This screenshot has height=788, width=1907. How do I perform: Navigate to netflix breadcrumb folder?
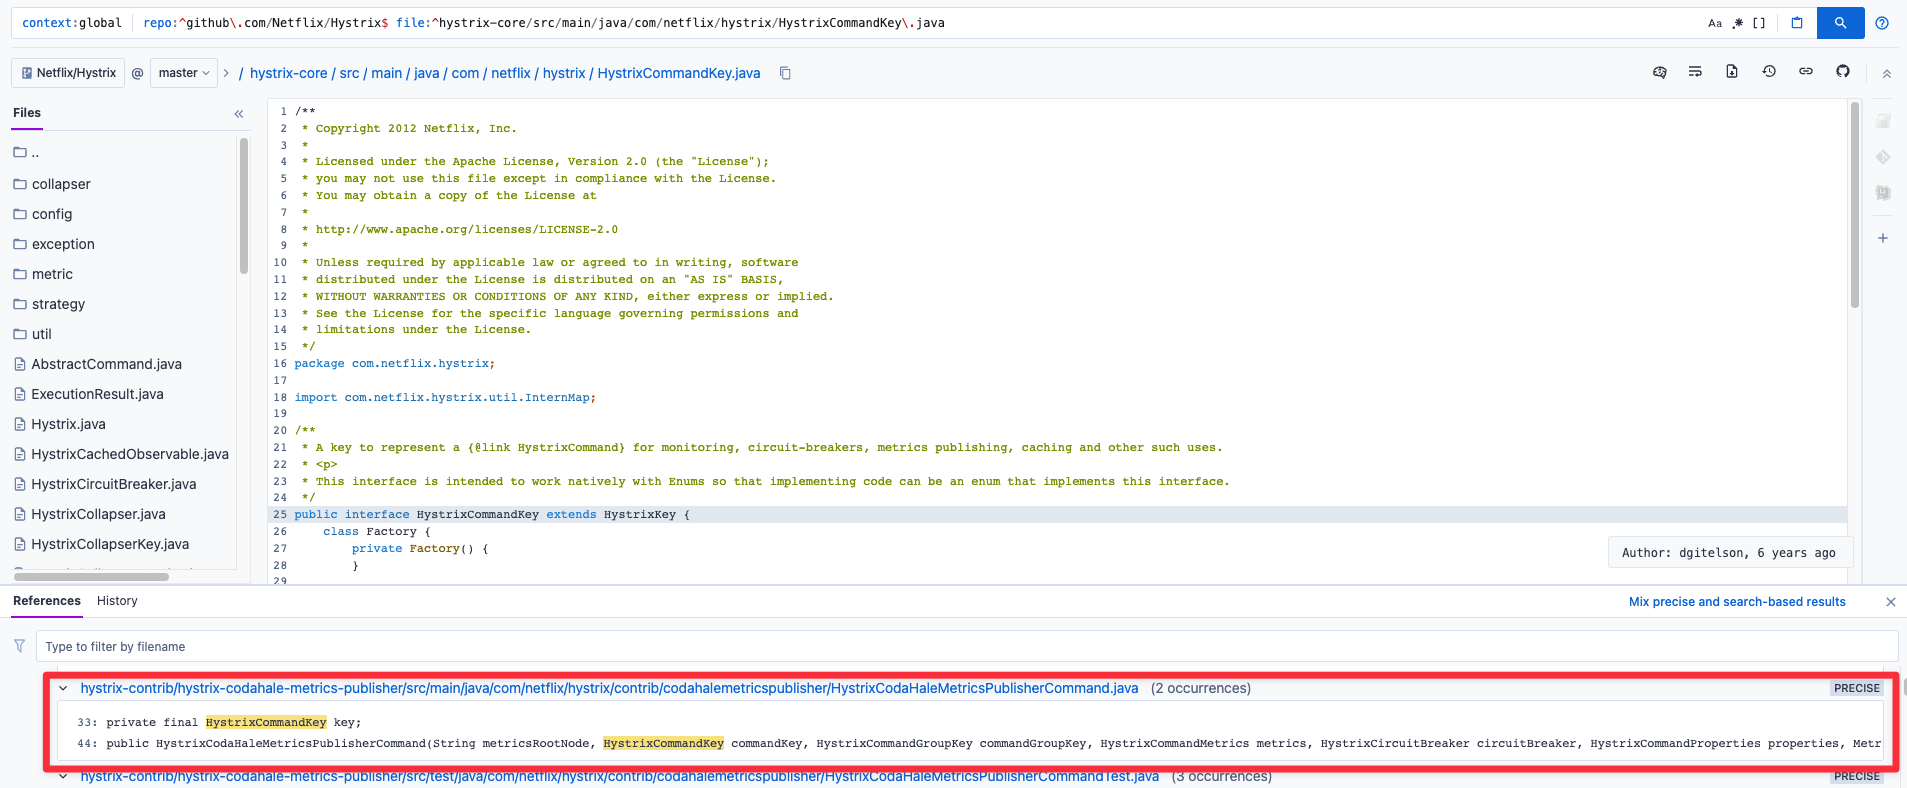(x=511, y=73)
